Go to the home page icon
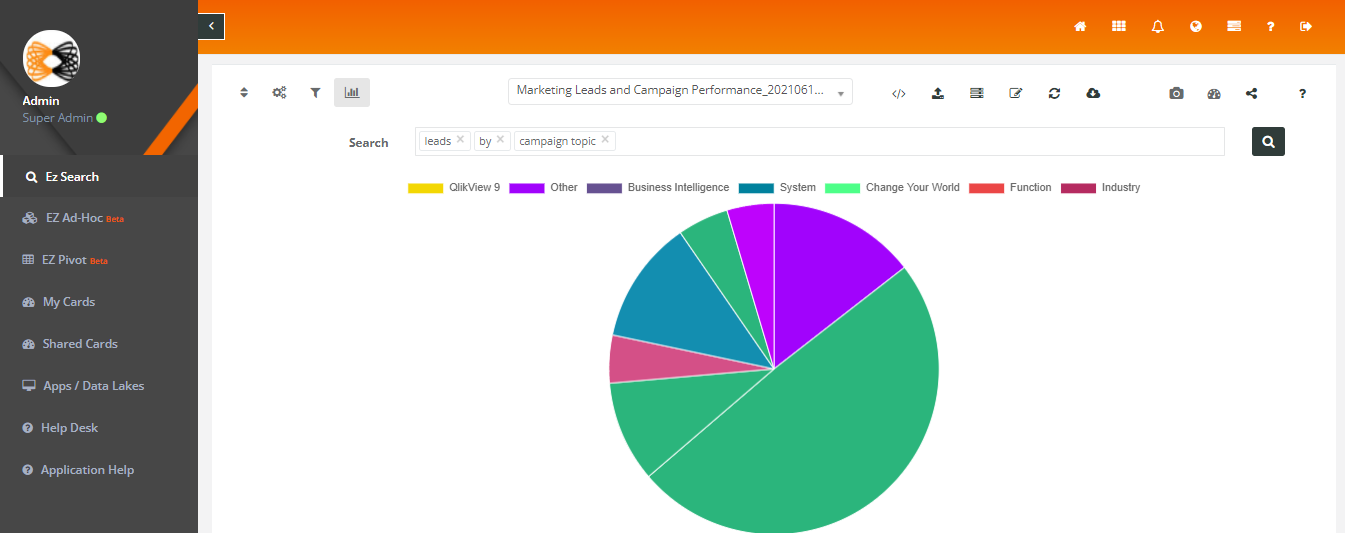 pyautogui.click(x=1080, y=27)
